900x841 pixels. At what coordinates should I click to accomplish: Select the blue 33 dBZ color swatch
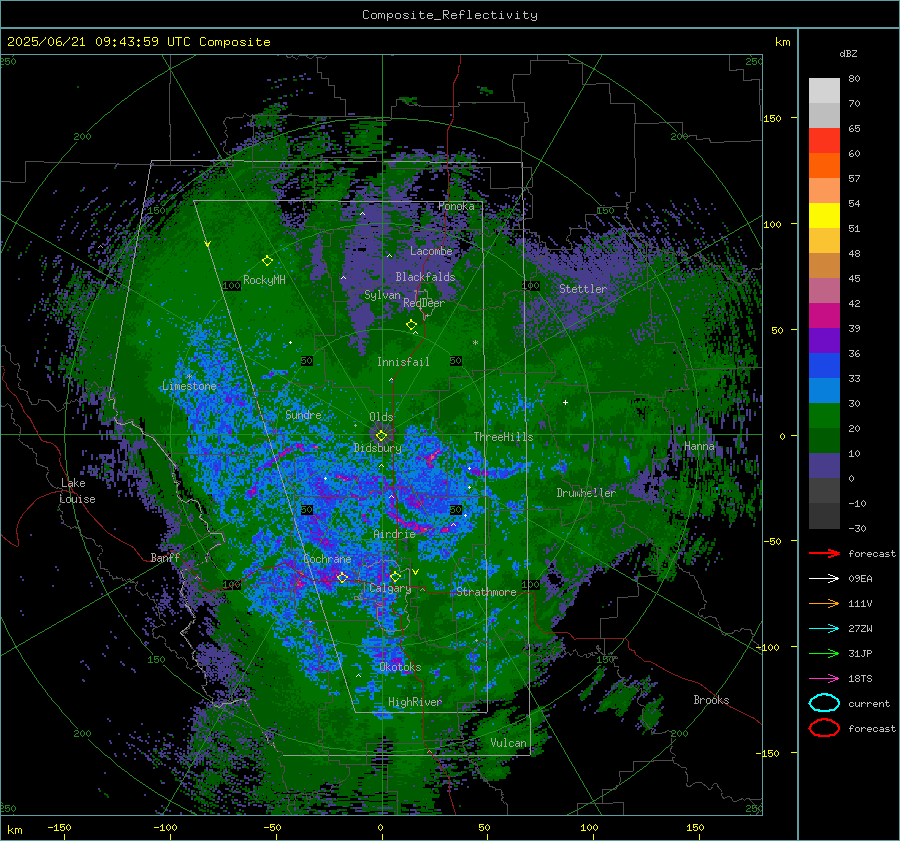(824, 365)
